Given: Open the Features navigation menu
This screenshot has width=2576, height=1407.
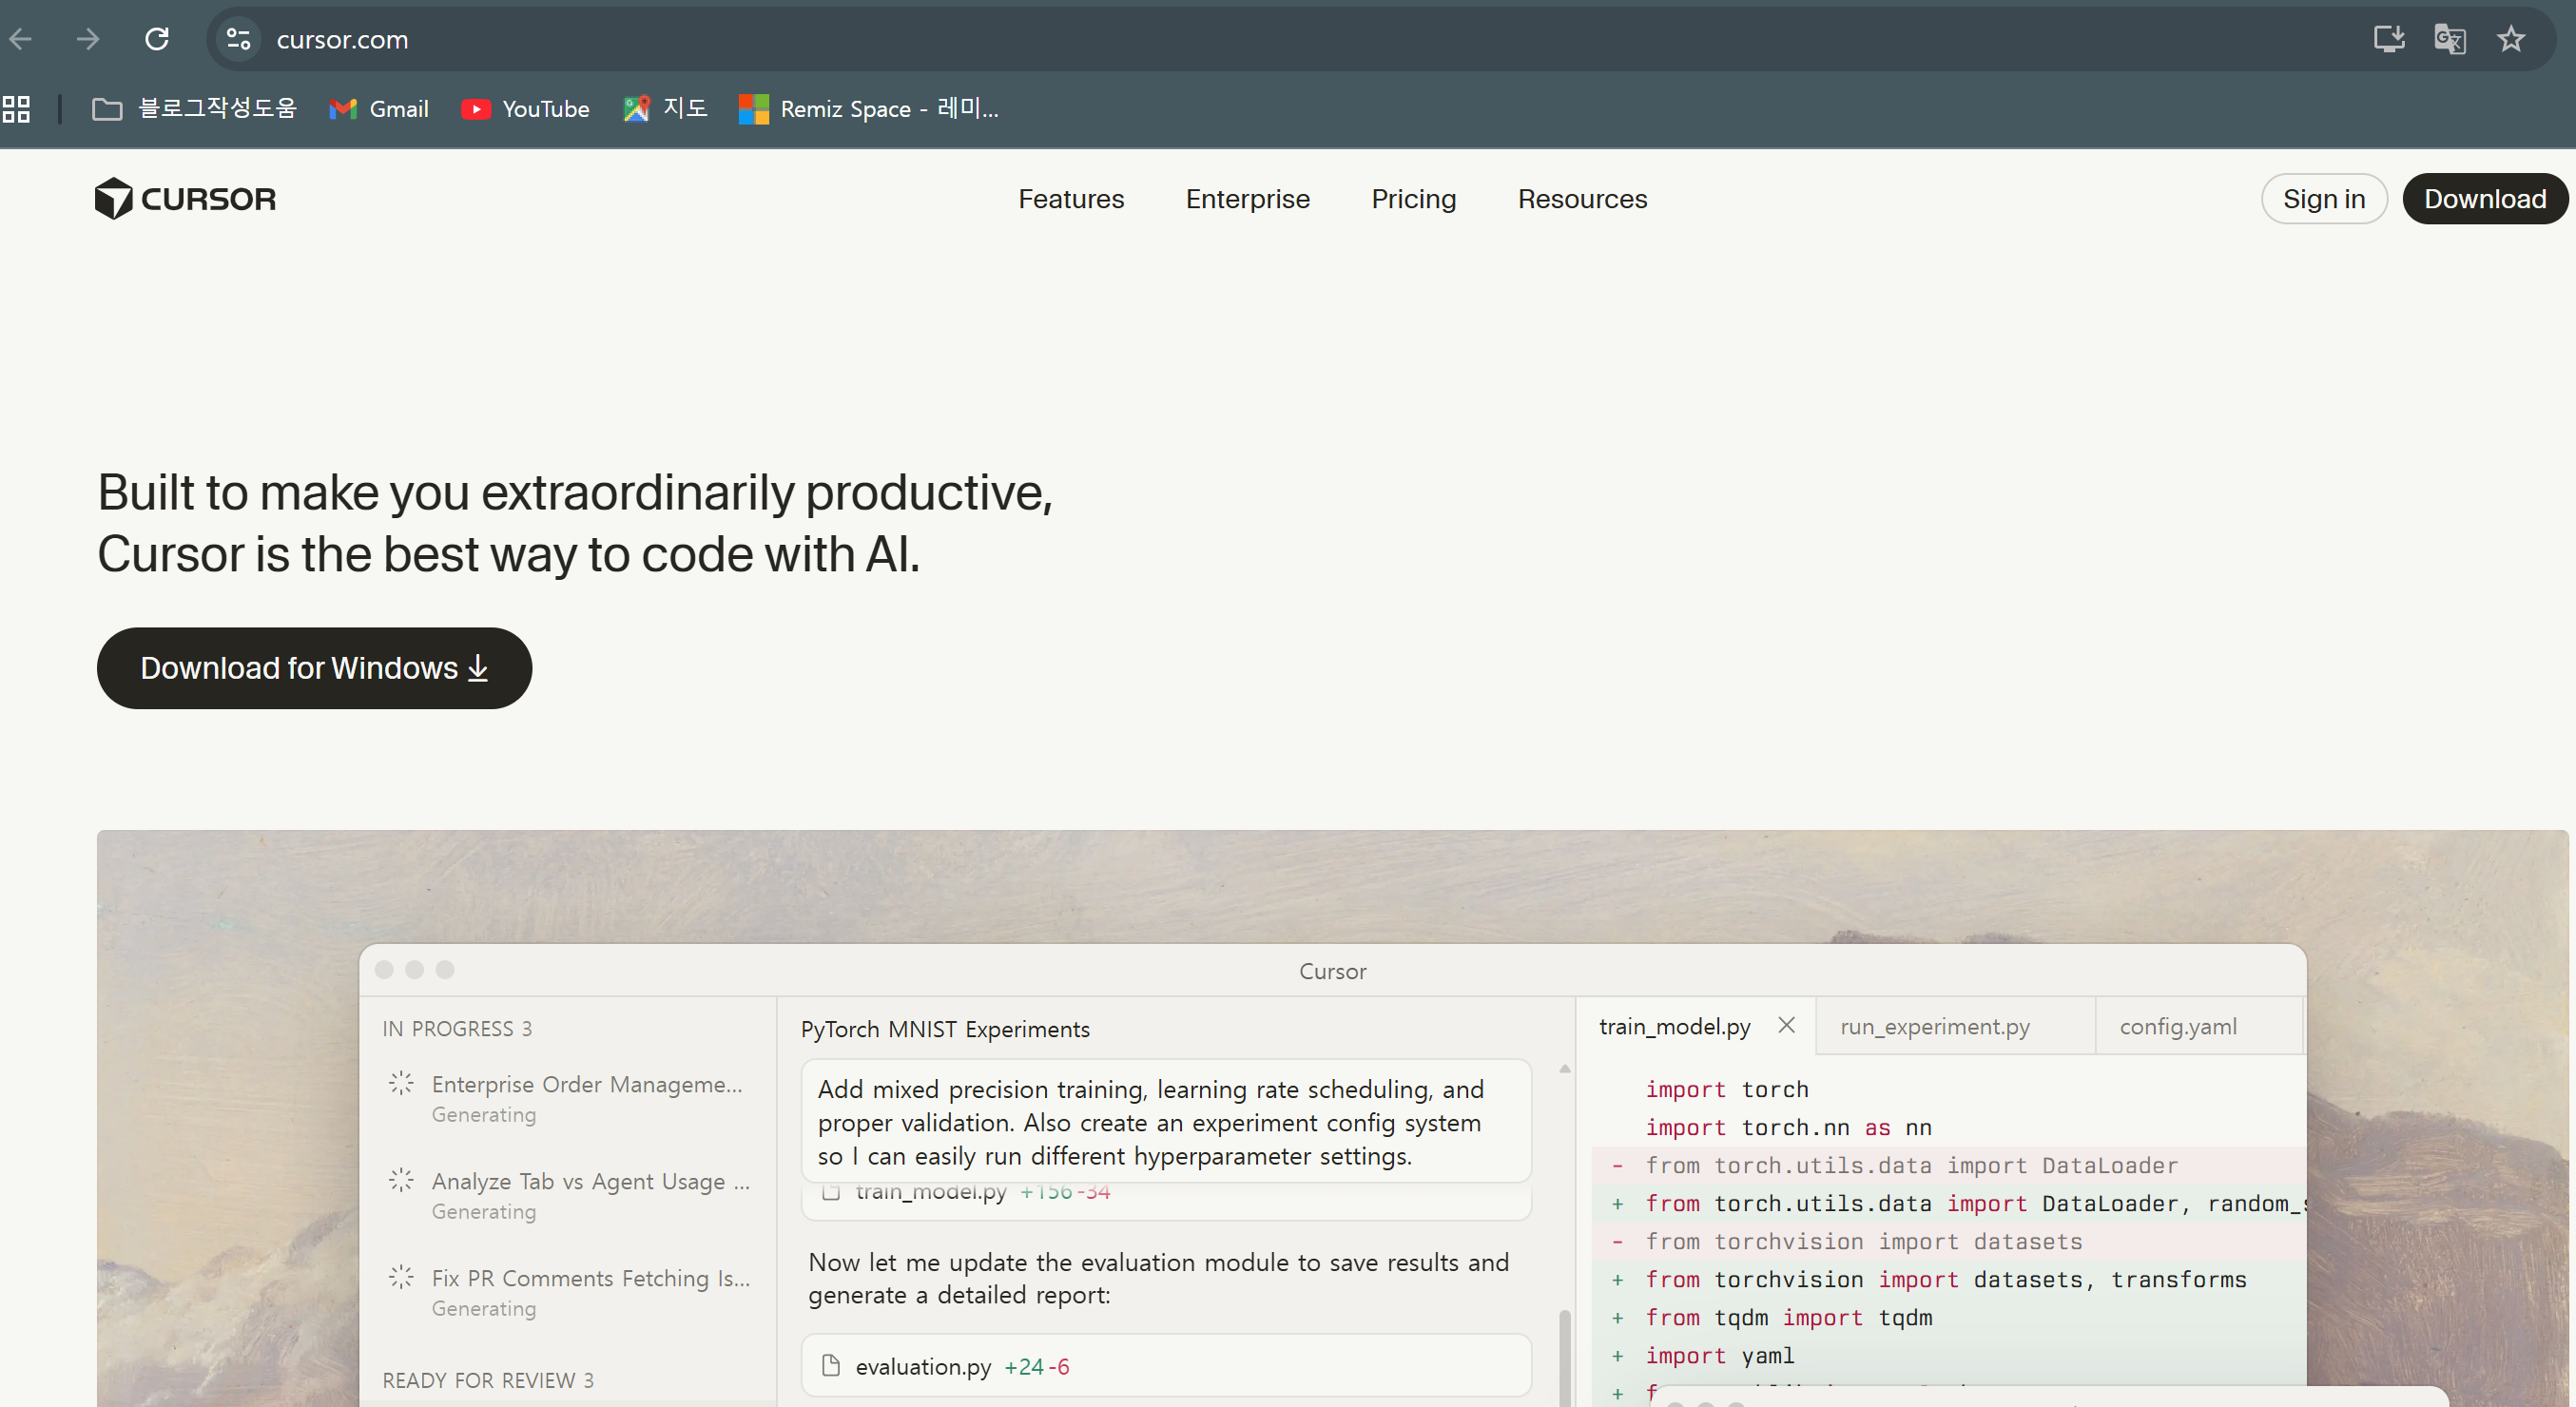Looking at the screenshot, I should coord(1071,198).
